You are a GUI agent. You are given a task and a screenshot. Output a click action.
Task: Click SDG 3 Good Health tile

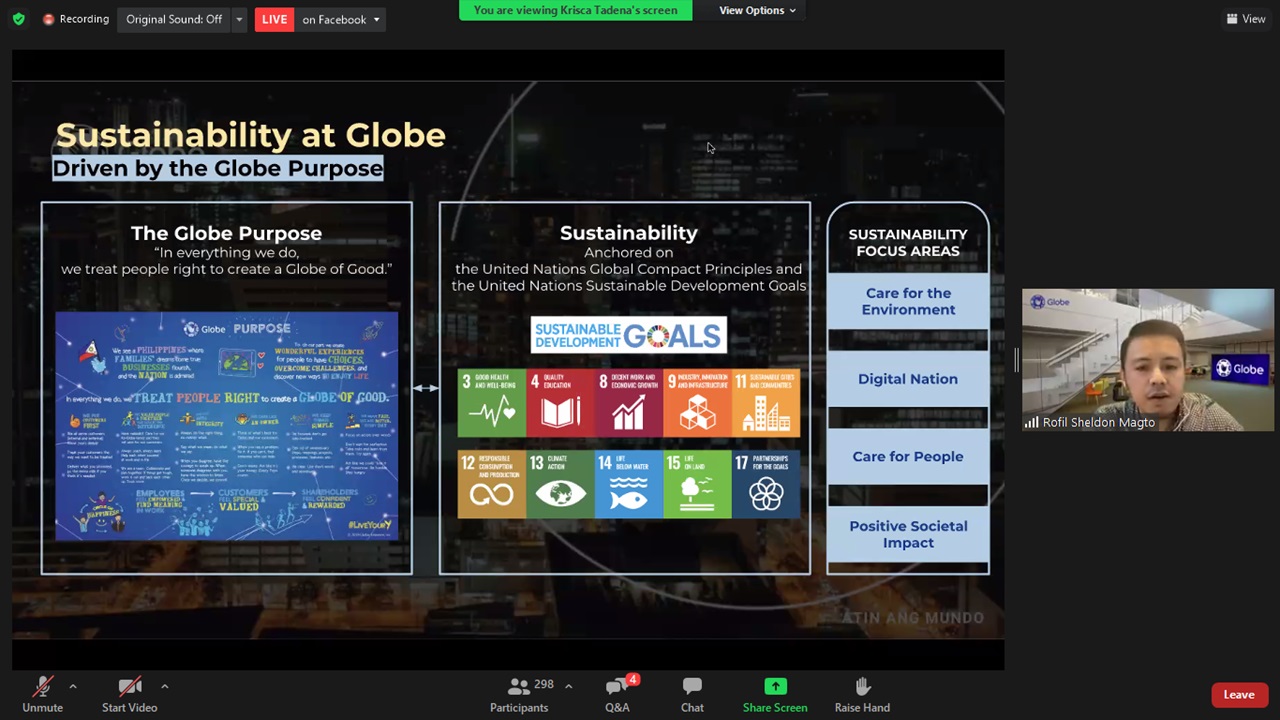491,403
